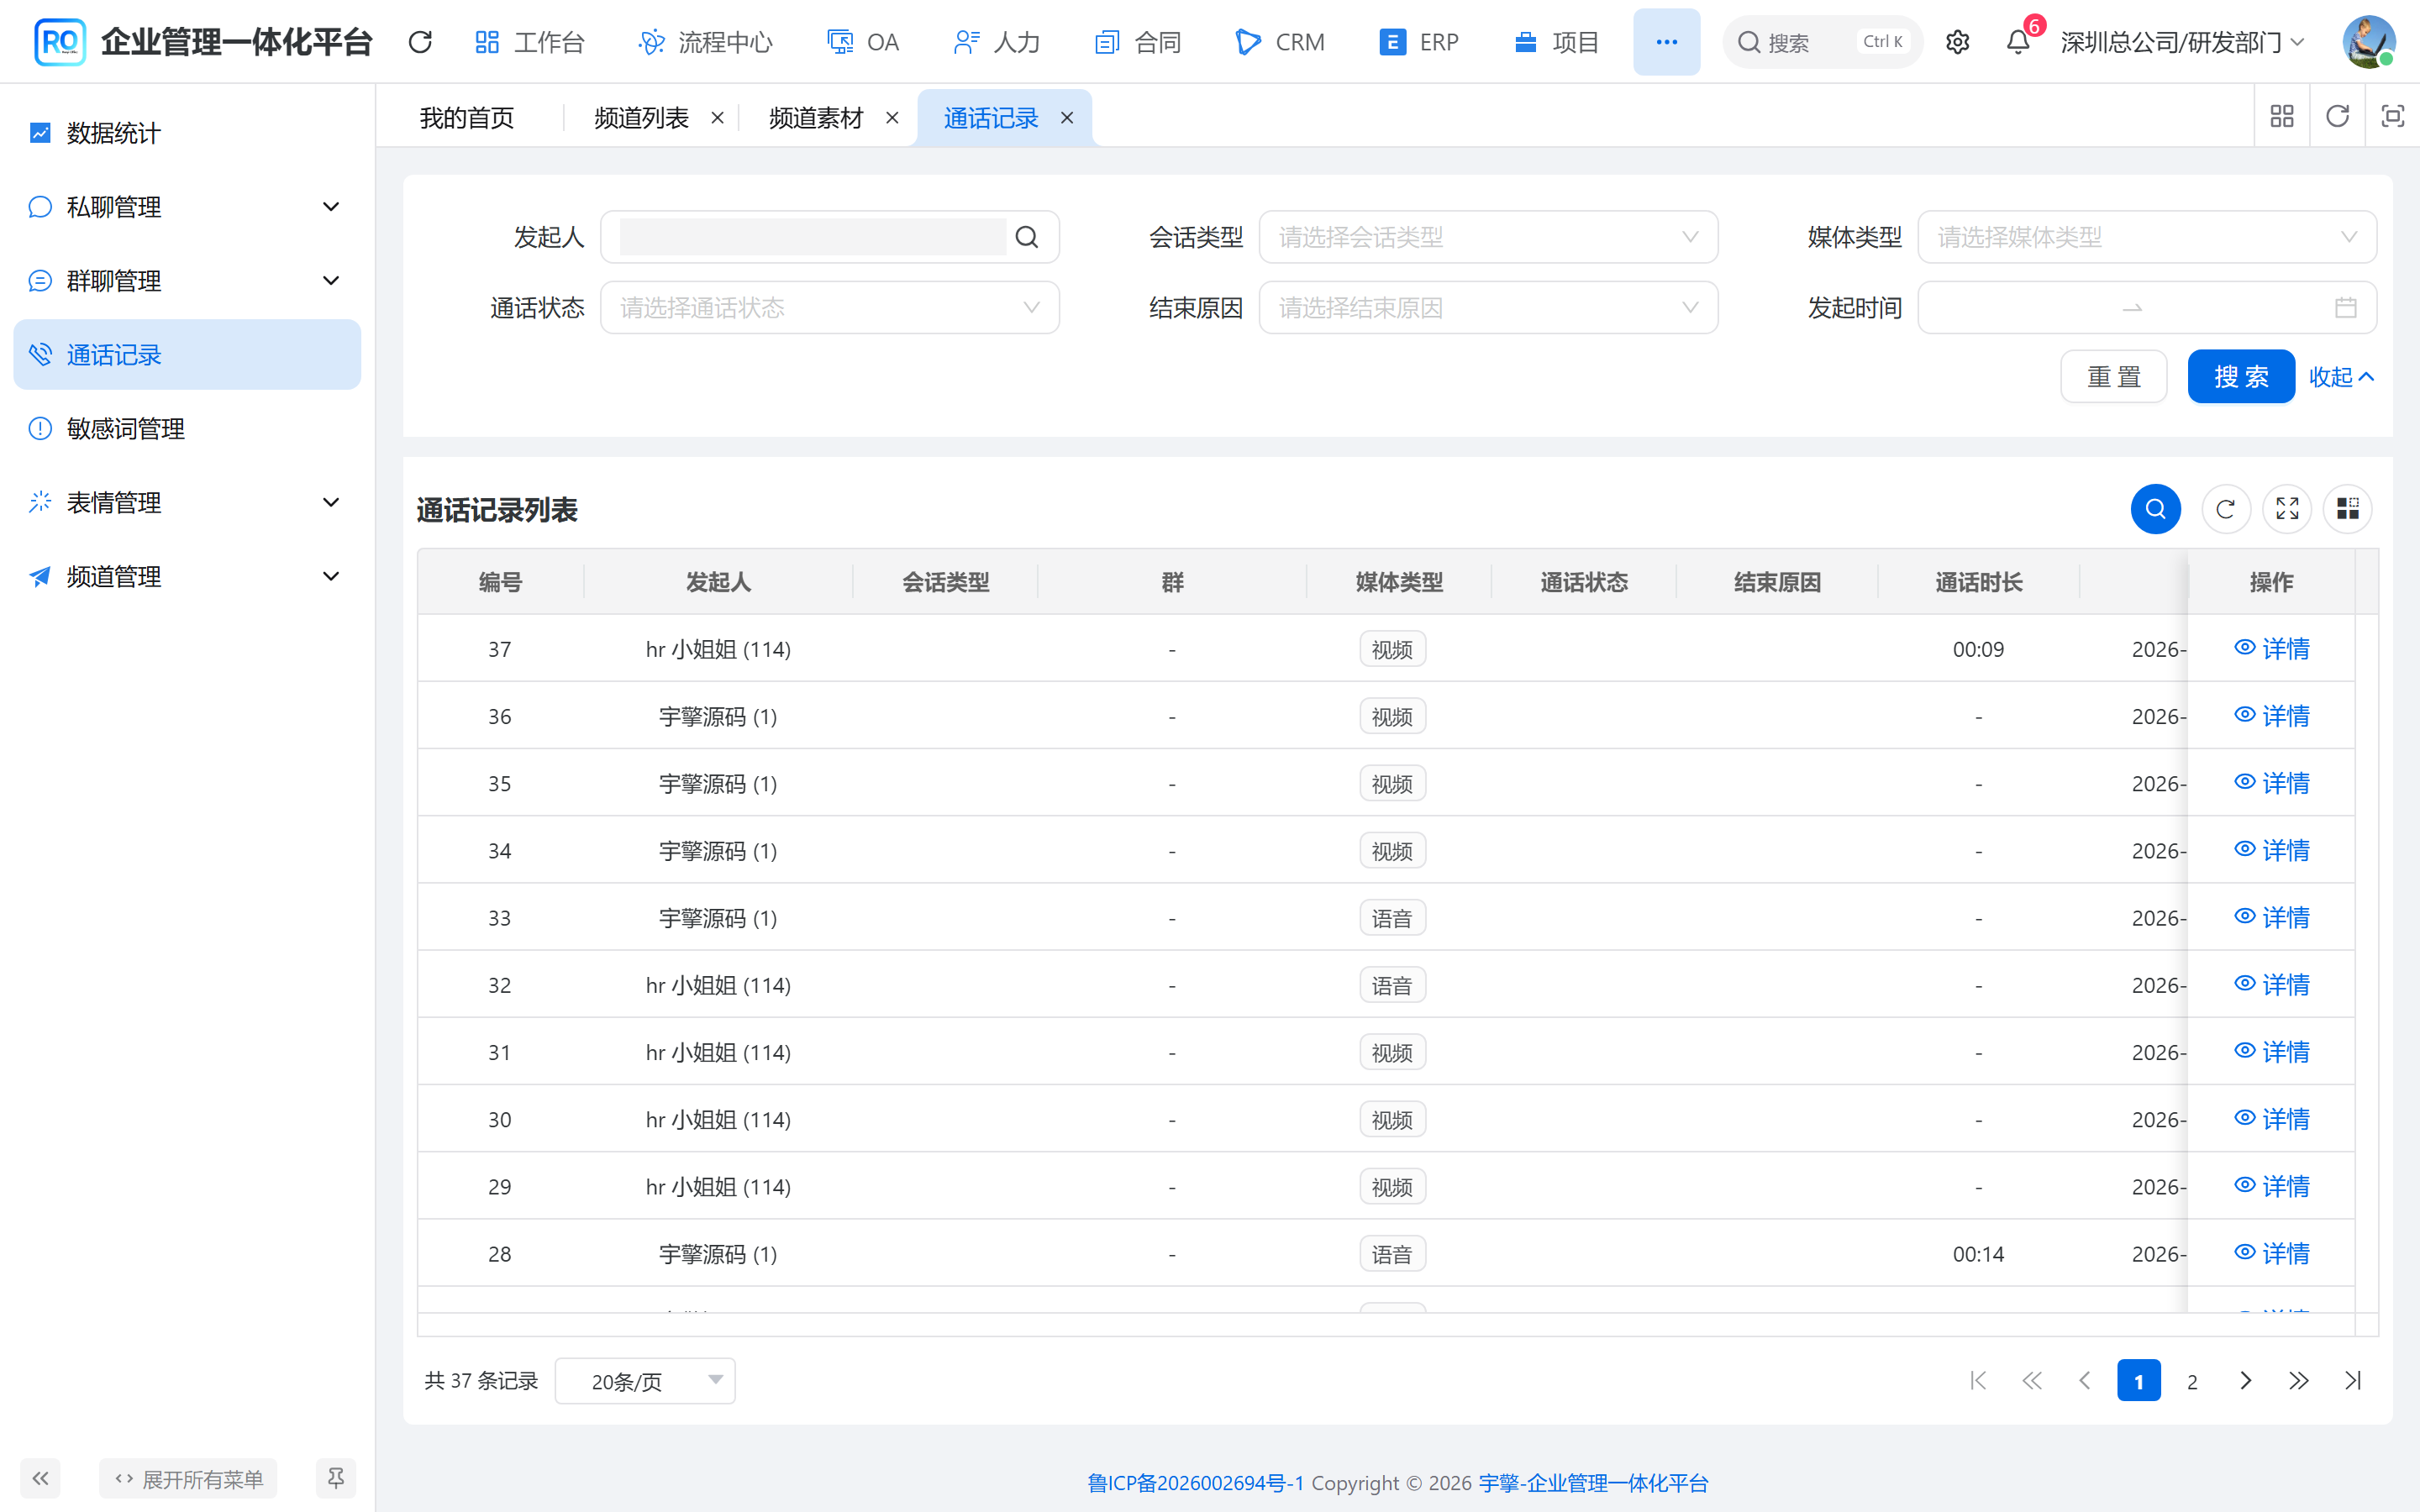This screenshot has height=1512, width=2420.
Task: Click the 重置 reset button
Action: coord(2114,377)
